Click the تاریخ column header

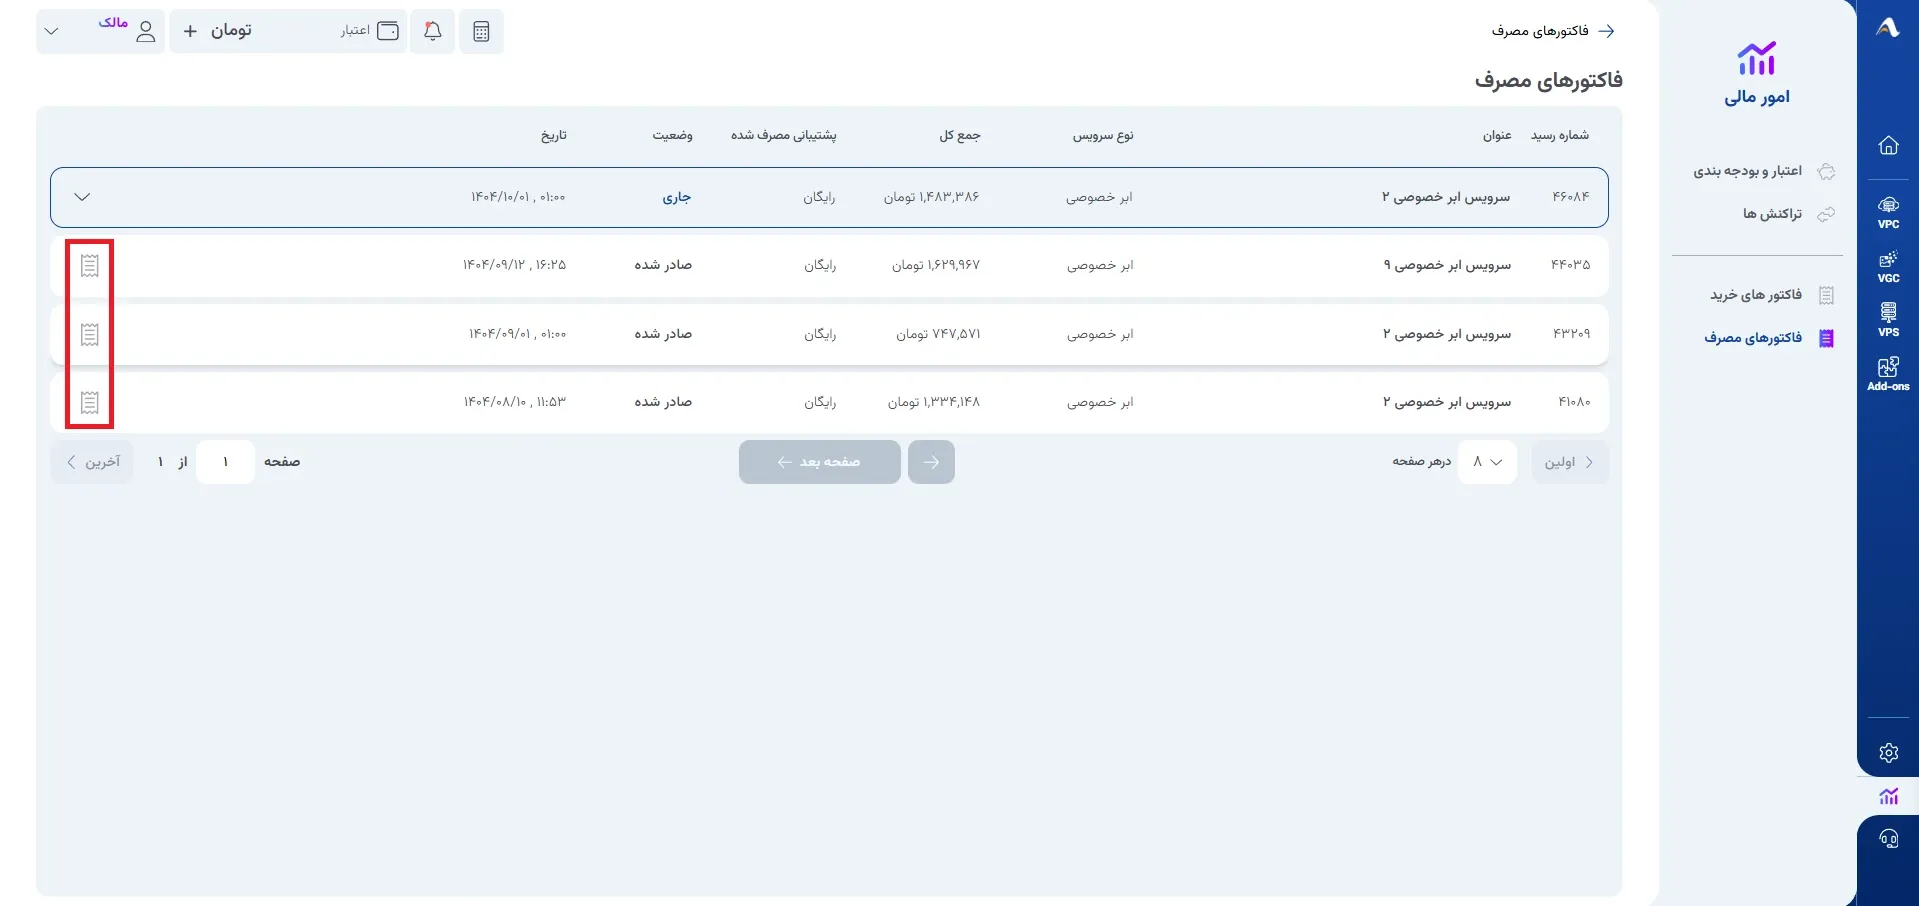(554, 135)
